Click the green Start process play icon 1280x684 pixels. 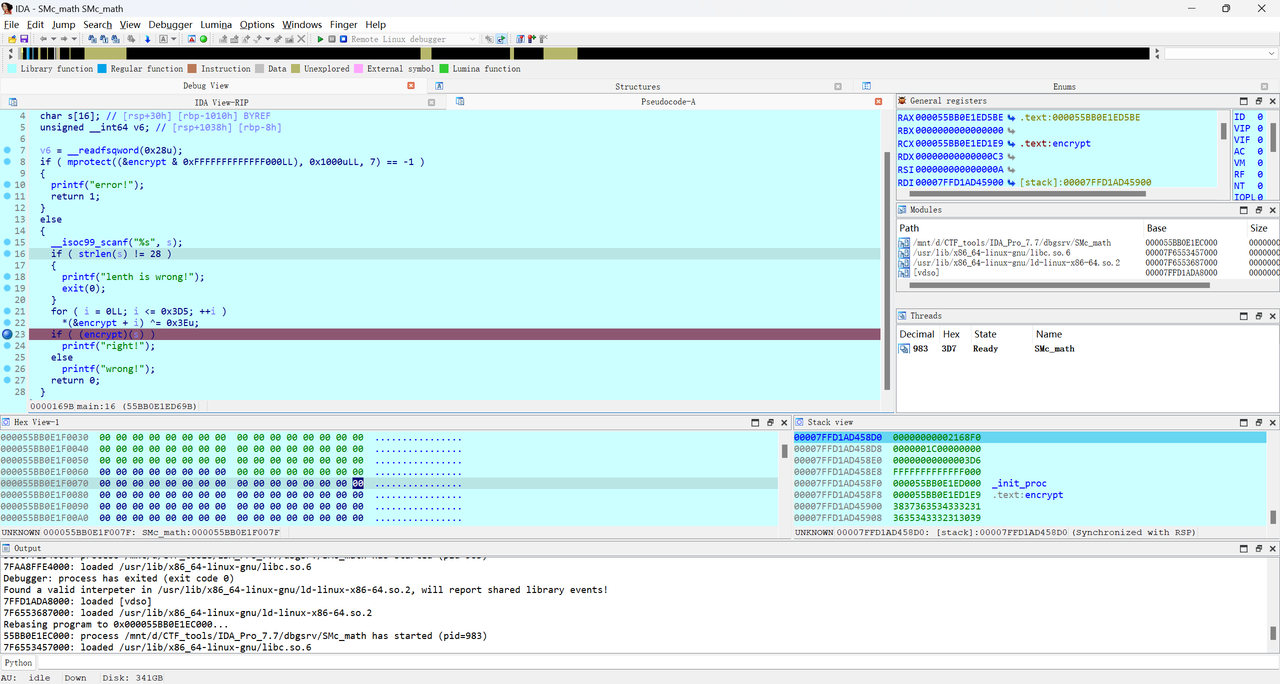click(320, 39)
